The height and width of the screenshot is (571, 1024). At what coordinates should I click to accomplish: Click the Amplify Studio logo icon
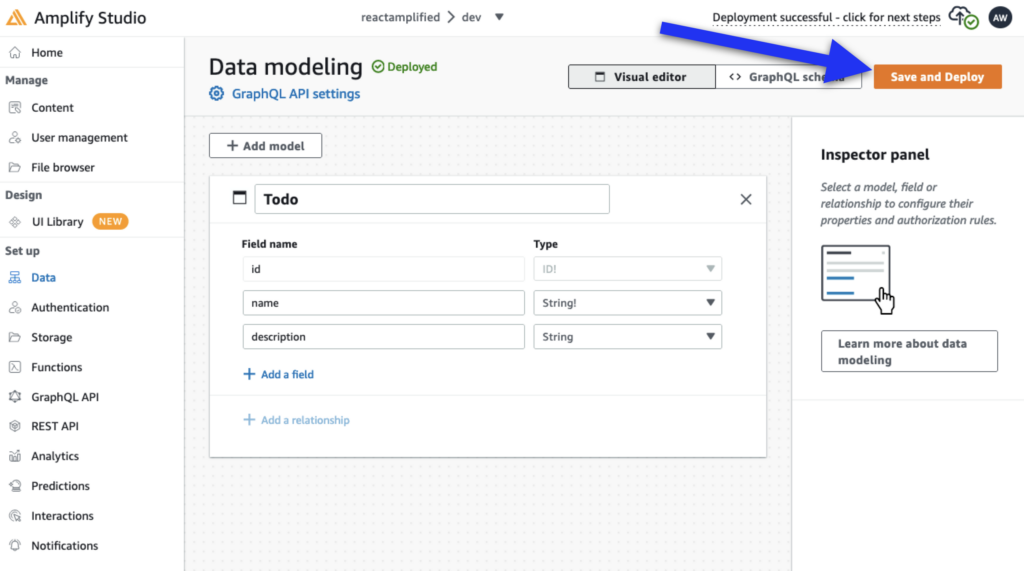17,18
